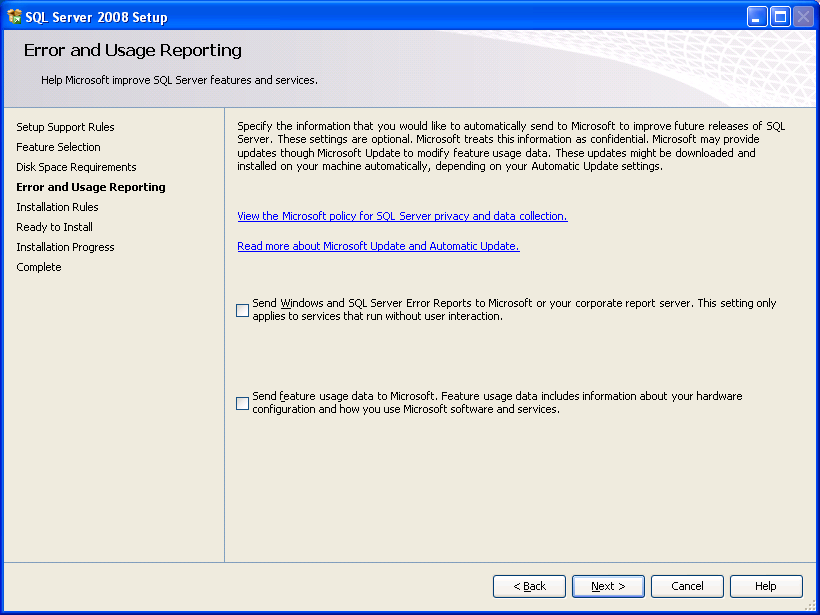820x615 pixels.
Task: Enable sending feature usage data to Microsoft
Action: [242, 403]
